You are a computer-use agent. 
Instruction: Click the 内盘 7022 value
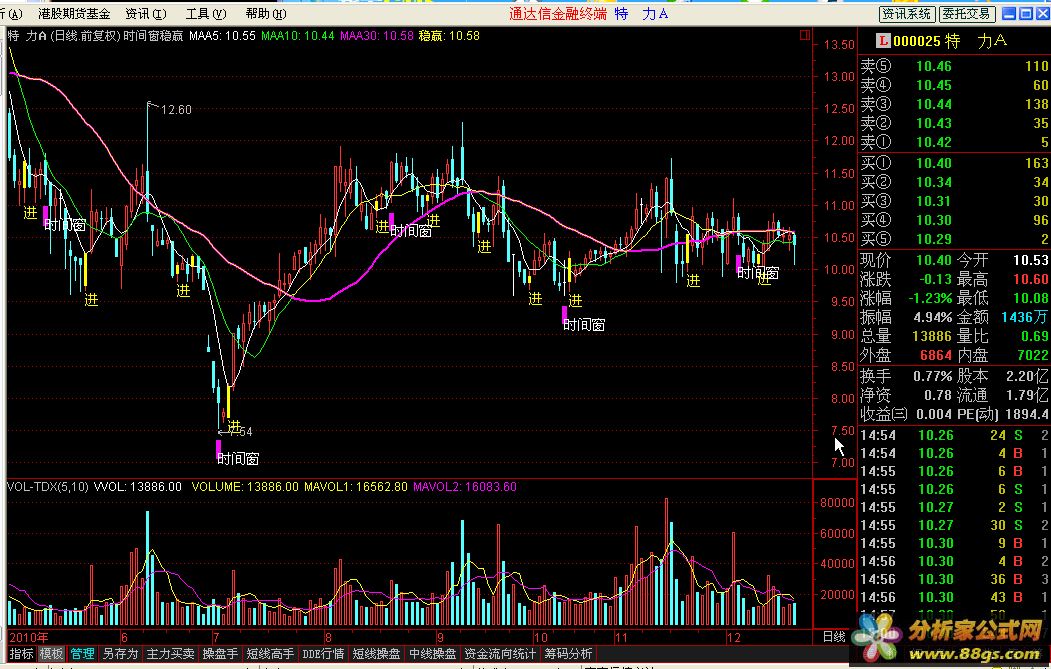(1032, 355)
